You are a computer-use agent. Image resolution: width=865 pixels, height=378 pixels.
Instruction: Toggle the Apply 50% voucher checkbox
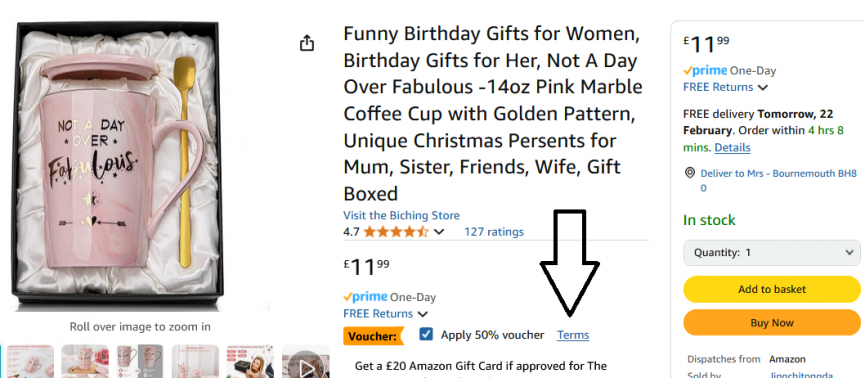click(426, 334)
